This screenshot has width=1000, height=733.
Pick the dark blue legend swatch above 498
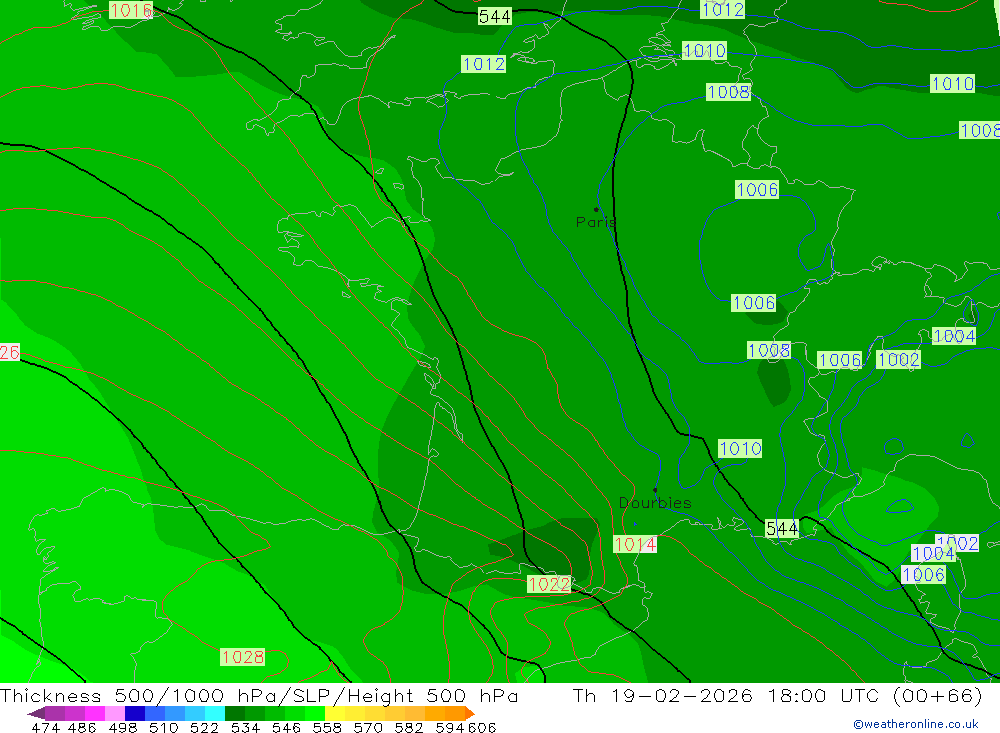coord(135,713)
